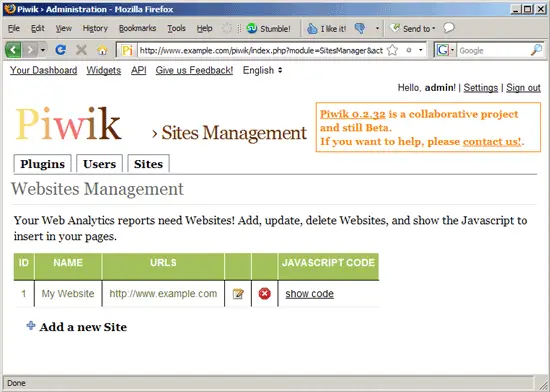The width and height of the screenshot is (550, 392).
Task: Click the contact us! link
Action: (x=492, y=142)
